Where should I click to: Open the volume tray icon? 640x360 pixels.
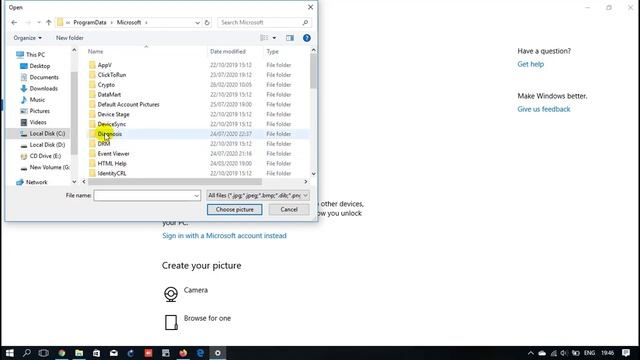click(x=564, y=353)
